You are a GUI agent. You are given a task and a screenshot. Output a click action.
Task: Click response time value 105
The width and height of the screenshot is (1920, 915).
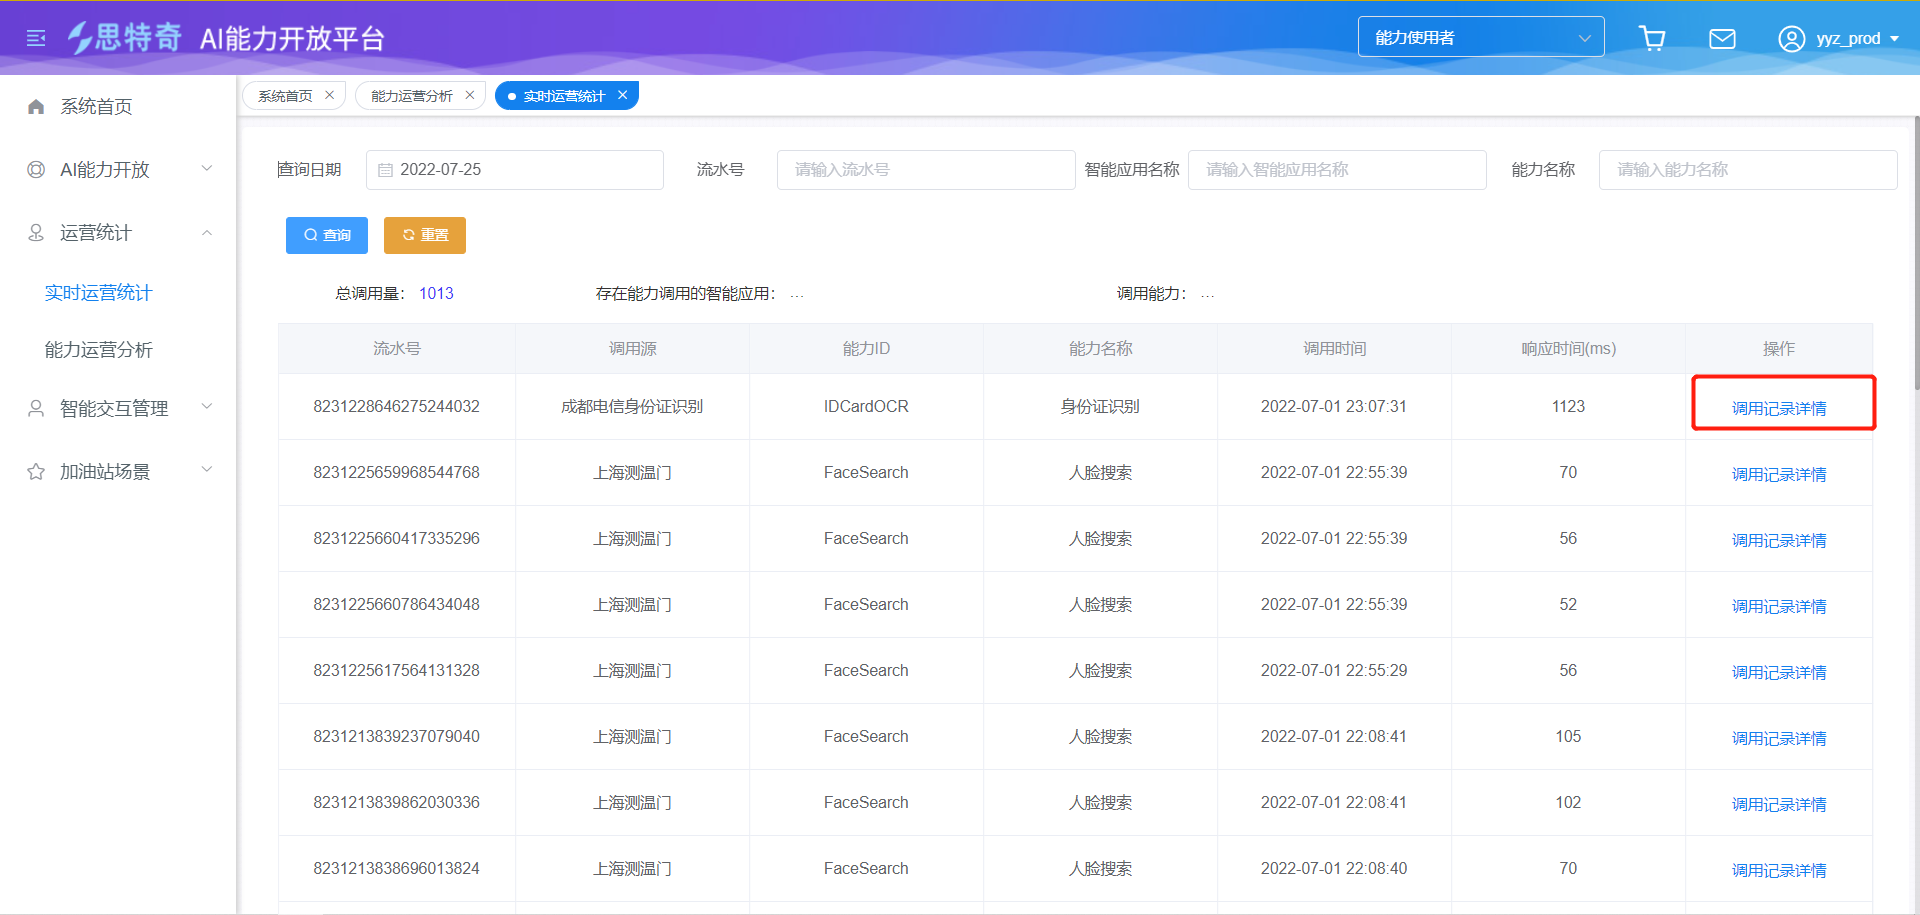click(1568, 736)
